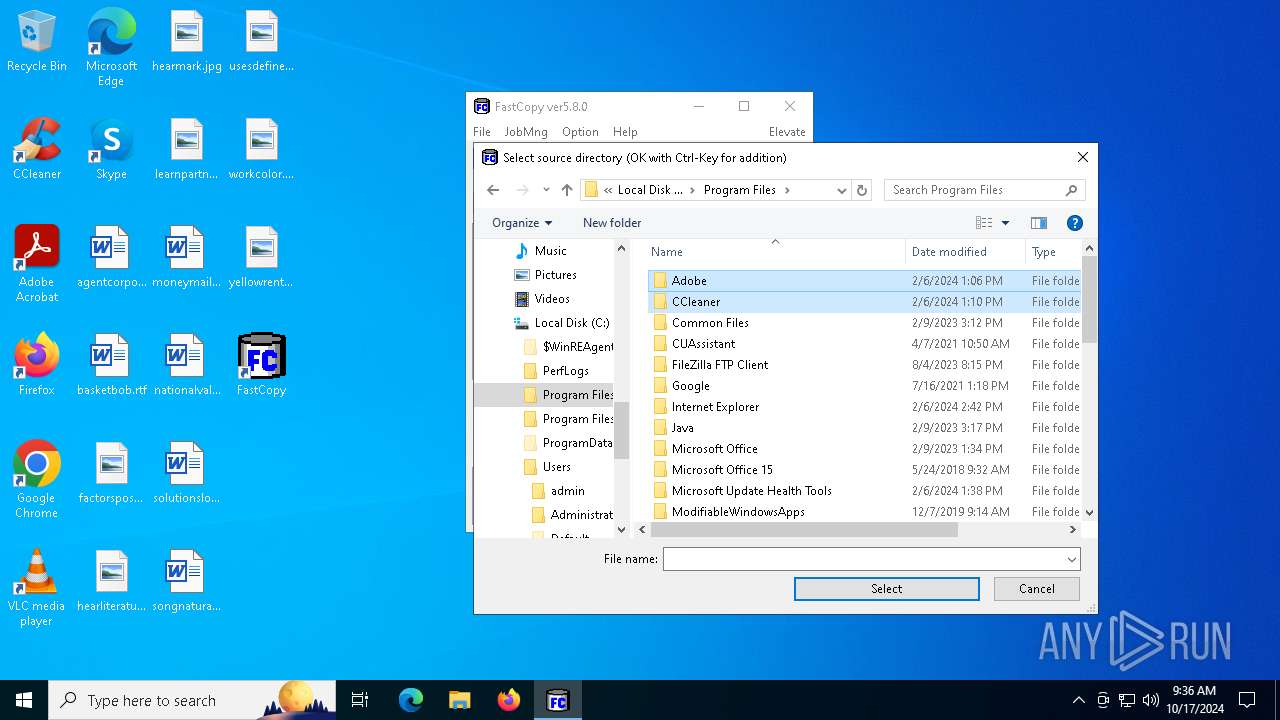Open Adobe Acrobat desktop shortcut

[37, 264]
